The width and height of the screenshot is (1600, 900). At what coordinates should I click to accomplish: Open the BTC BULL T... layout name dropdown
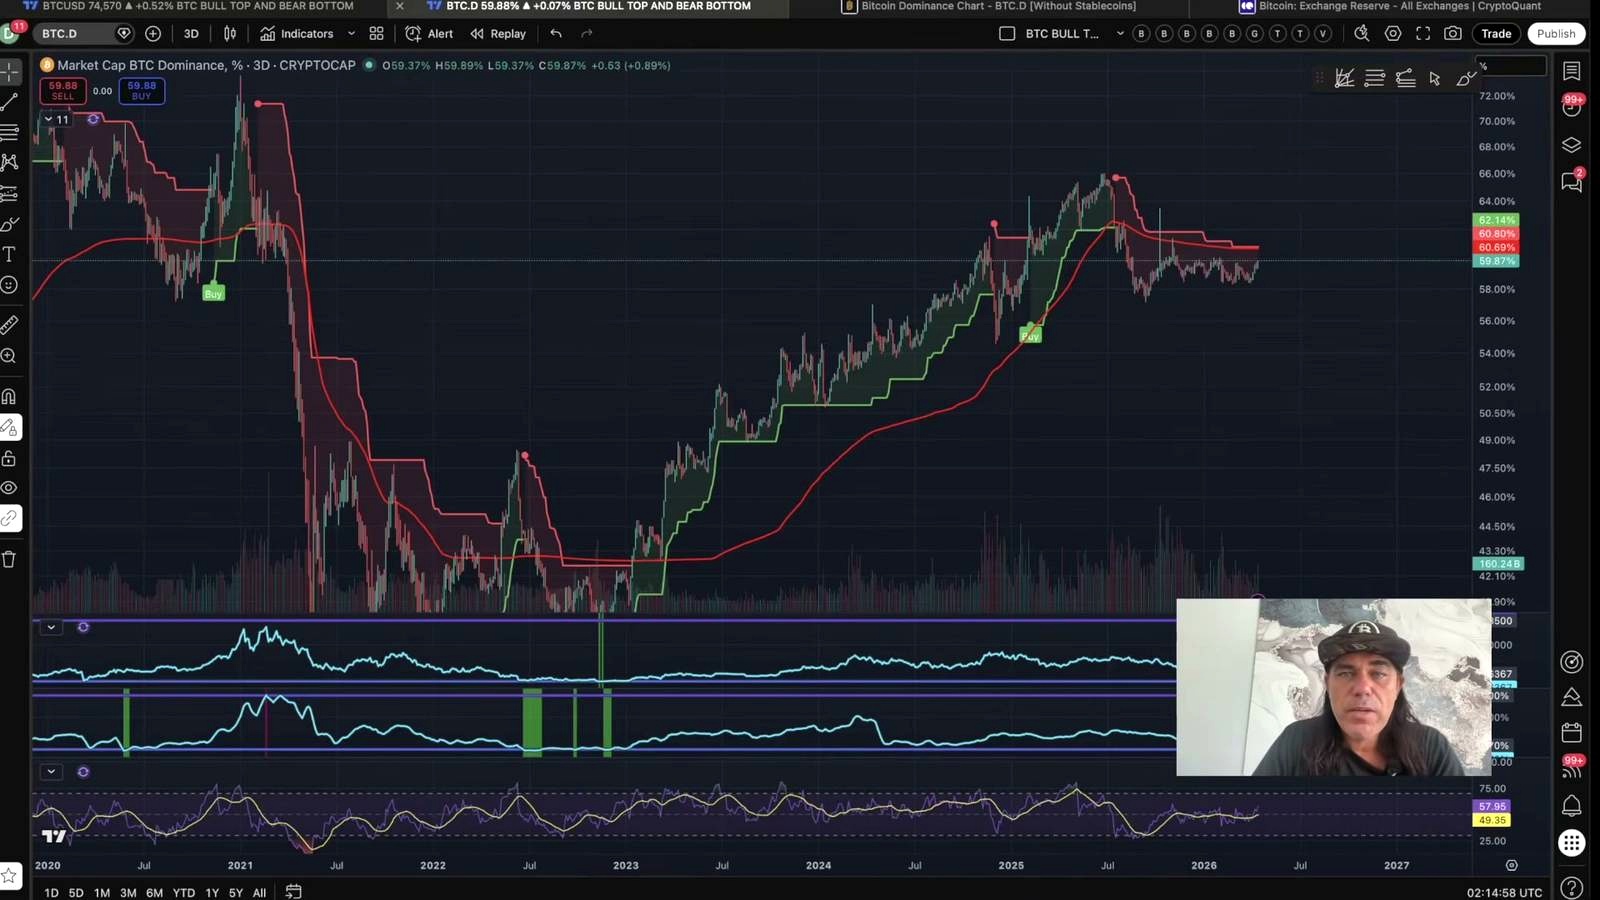point(1120,33)
